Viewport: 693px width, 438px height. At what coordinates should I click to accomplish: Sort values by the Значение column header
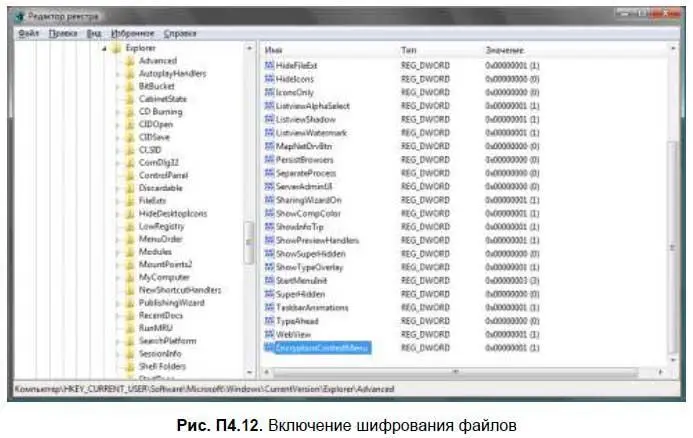tap(505, 50)
